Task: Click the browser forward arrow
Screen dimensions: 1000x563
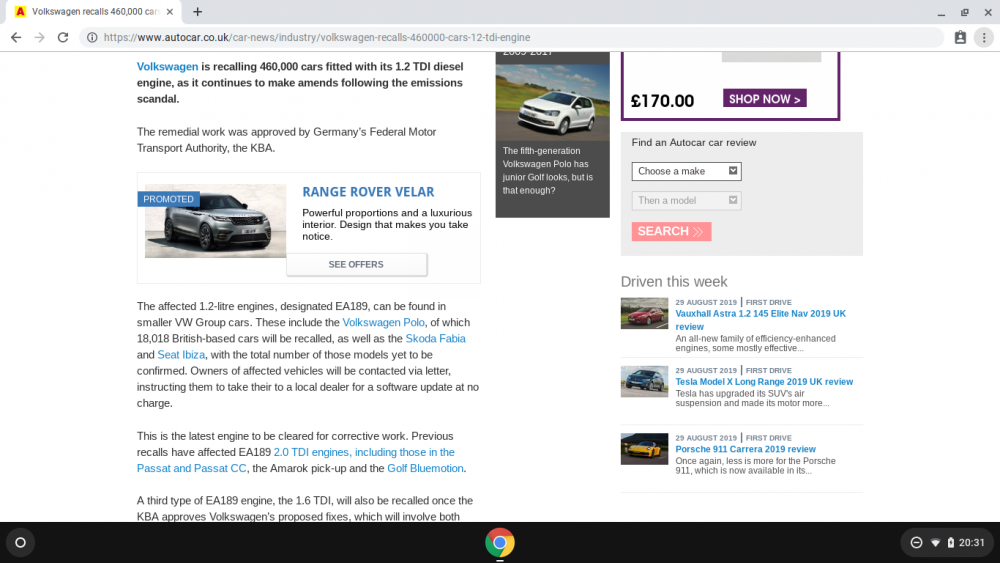Action: click(x=40, y=38)
